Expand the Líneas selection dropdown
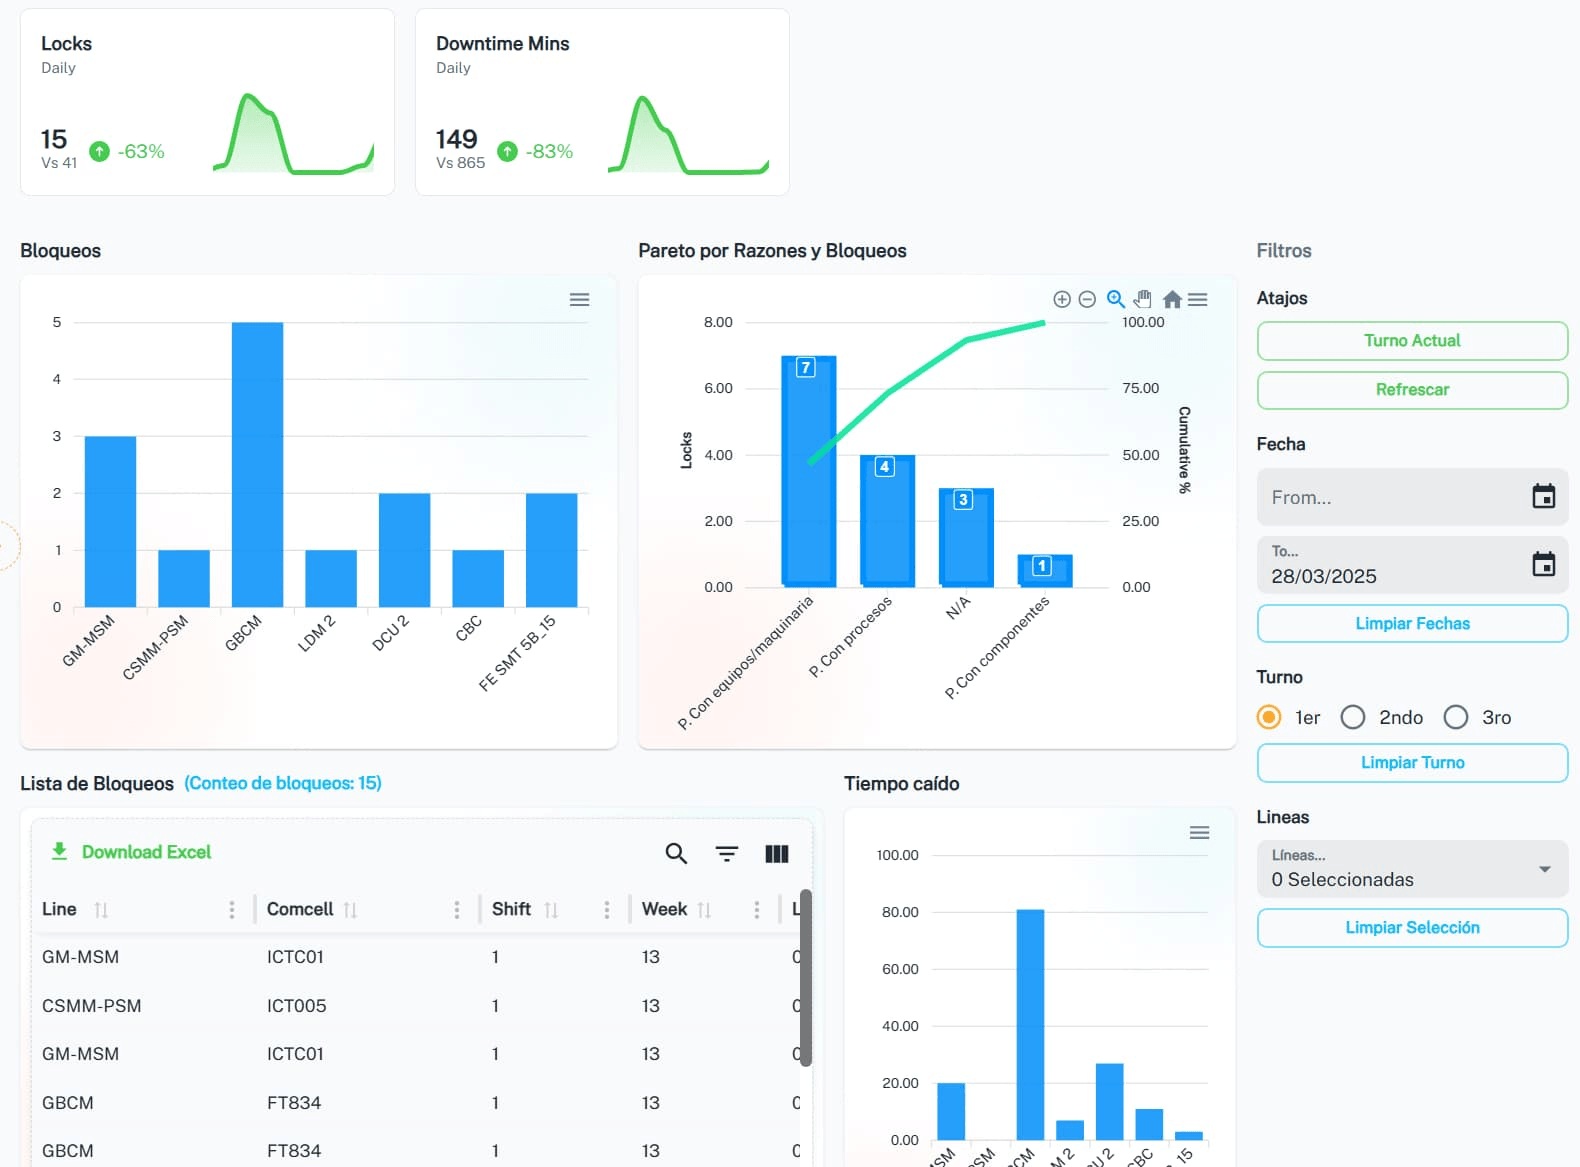The image size is (1580, 1167). [x=1544, y=869]
